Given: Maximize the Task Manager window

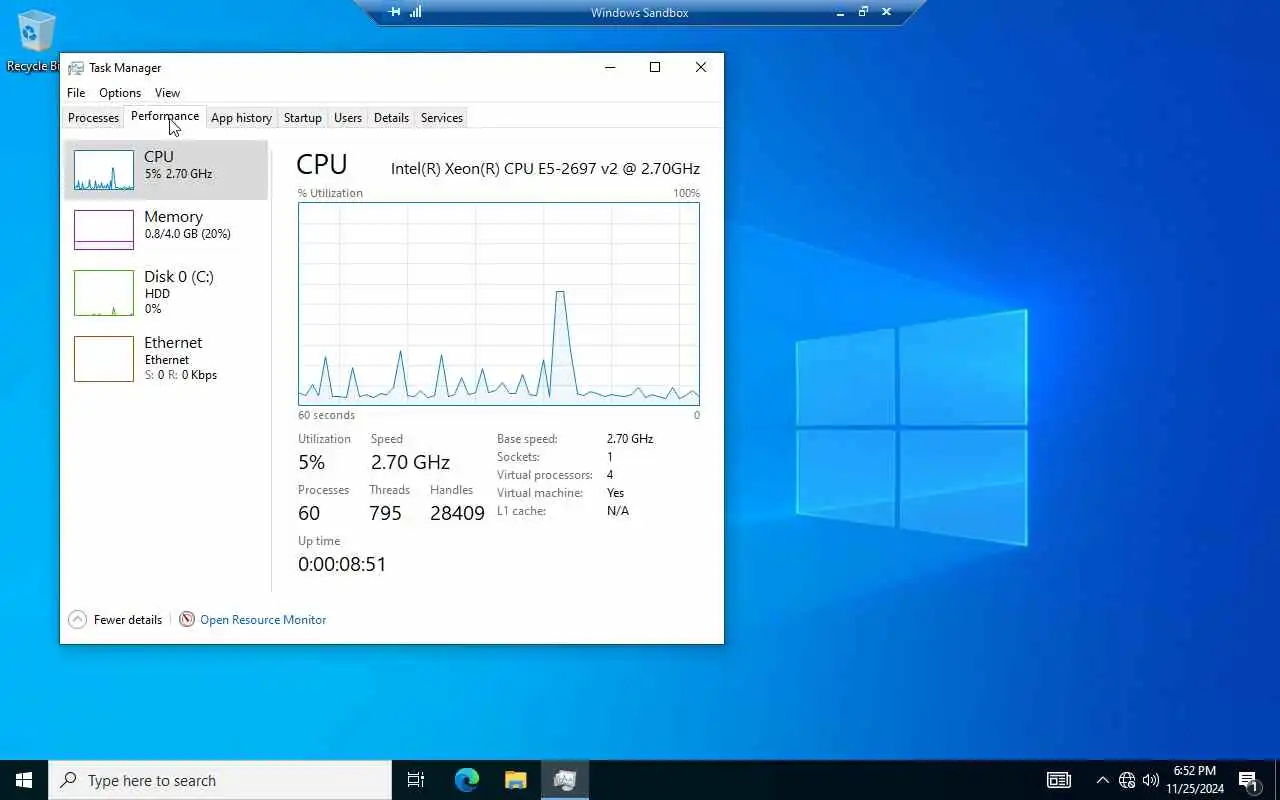Looking at the screenshot, I should pyautogui.click(x=655, y=67).
